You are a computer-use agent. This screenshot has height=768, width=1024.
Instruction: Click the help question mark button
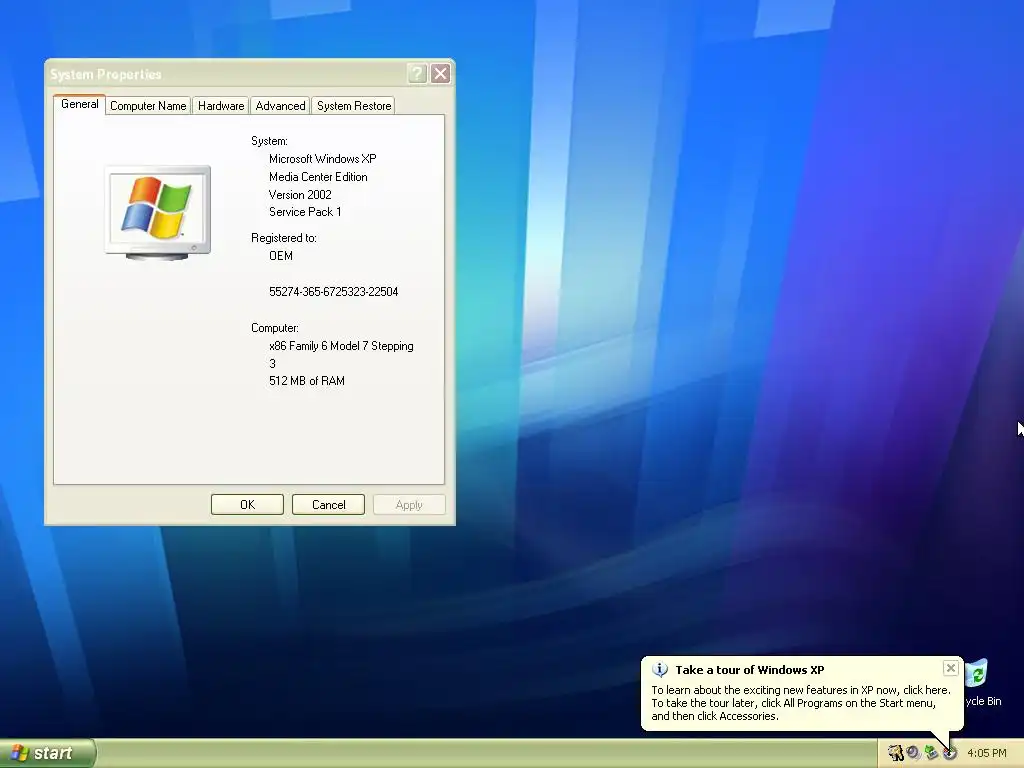pos(417,74)
